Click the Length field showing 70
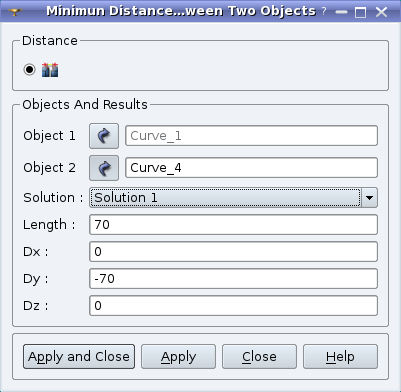Image resolution: width=401 pixels, height=392 pixels. tap(233, 225)
